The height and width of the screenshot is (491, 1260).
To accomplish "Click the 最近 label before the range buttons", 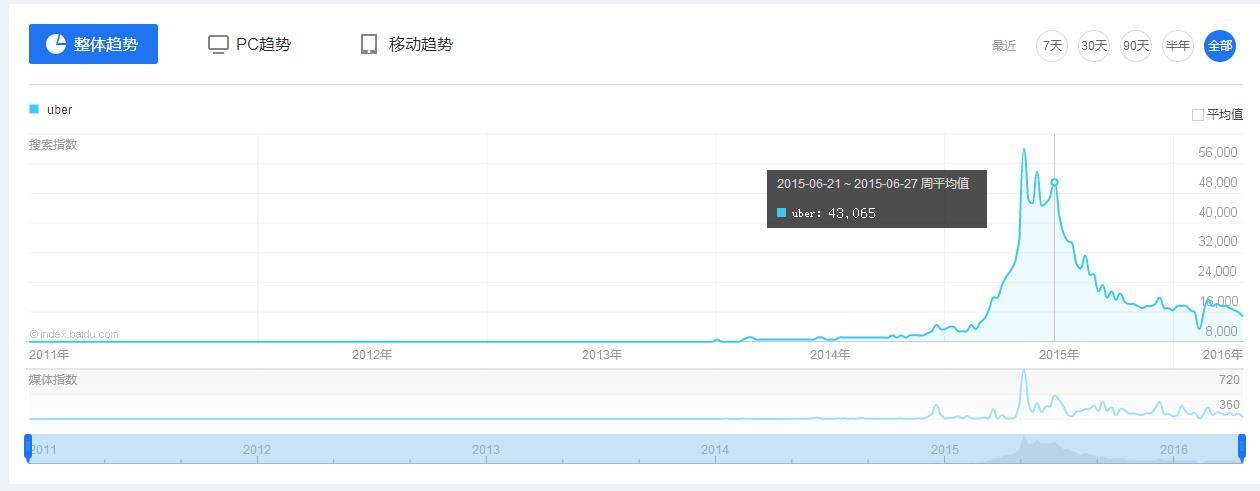I will (1004, 46).
